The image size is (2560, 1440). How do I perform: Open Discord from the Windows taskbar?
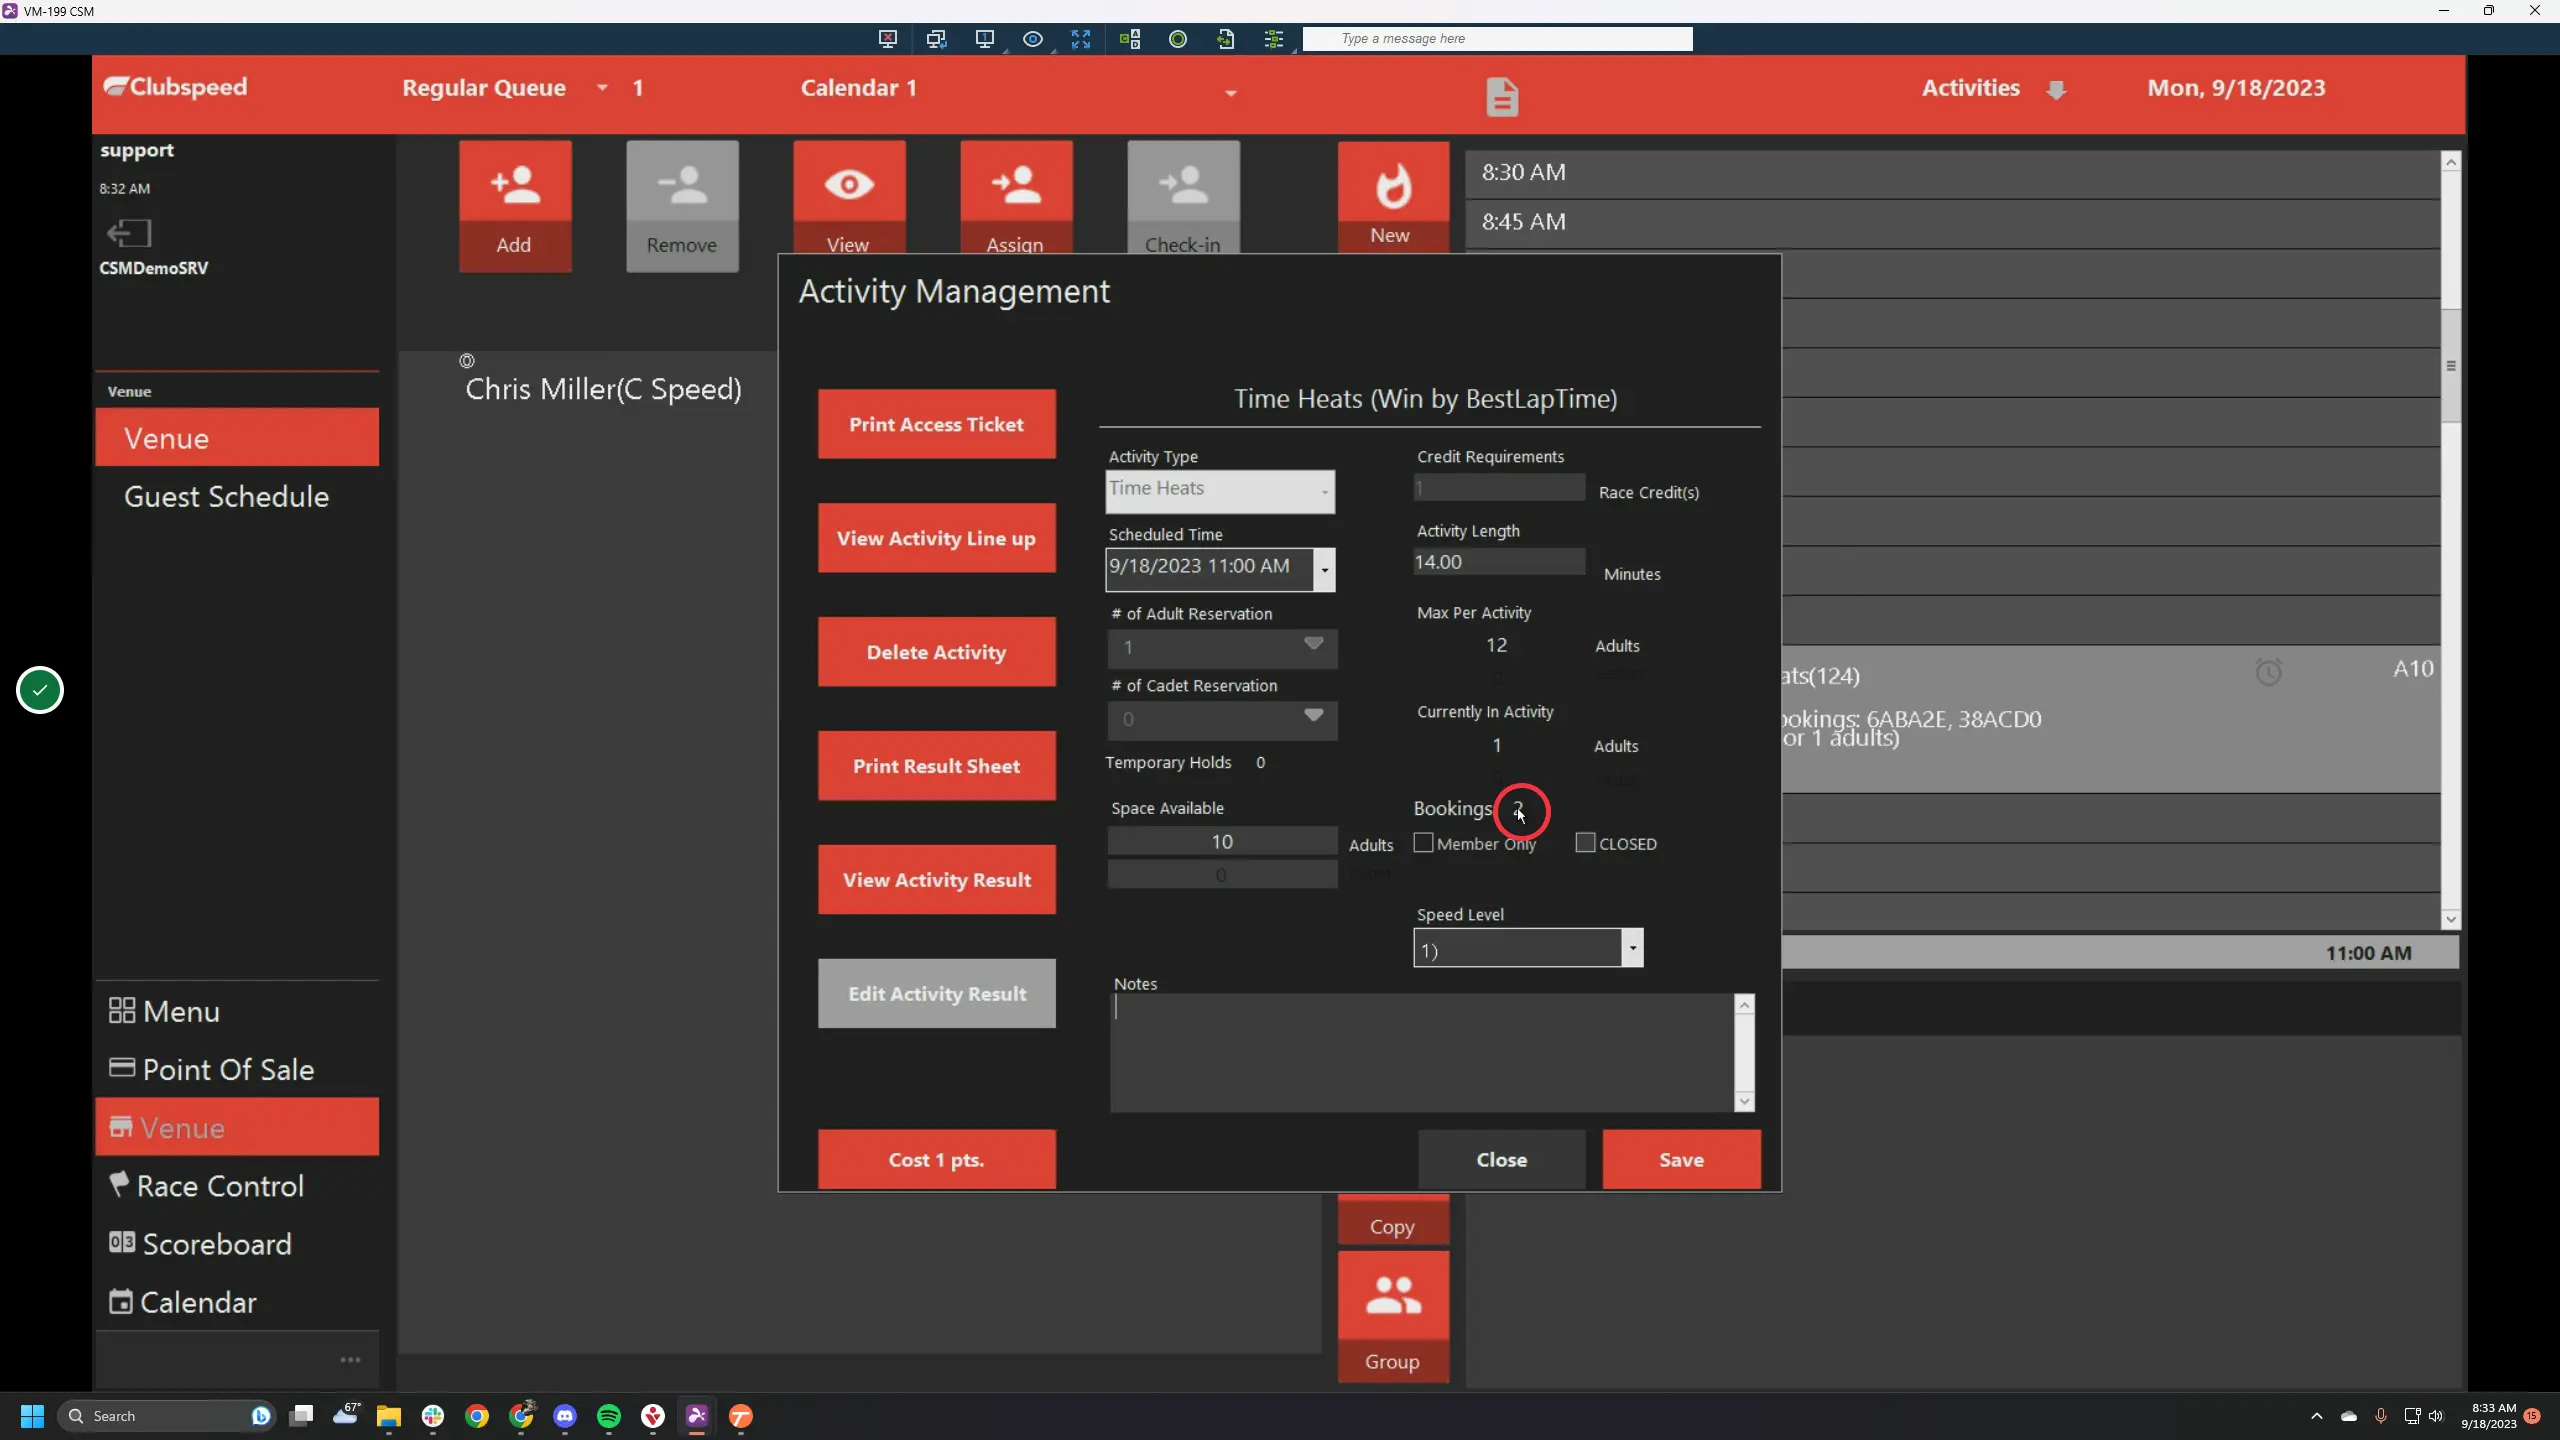pyautogui.click(x=565, y=1416)
